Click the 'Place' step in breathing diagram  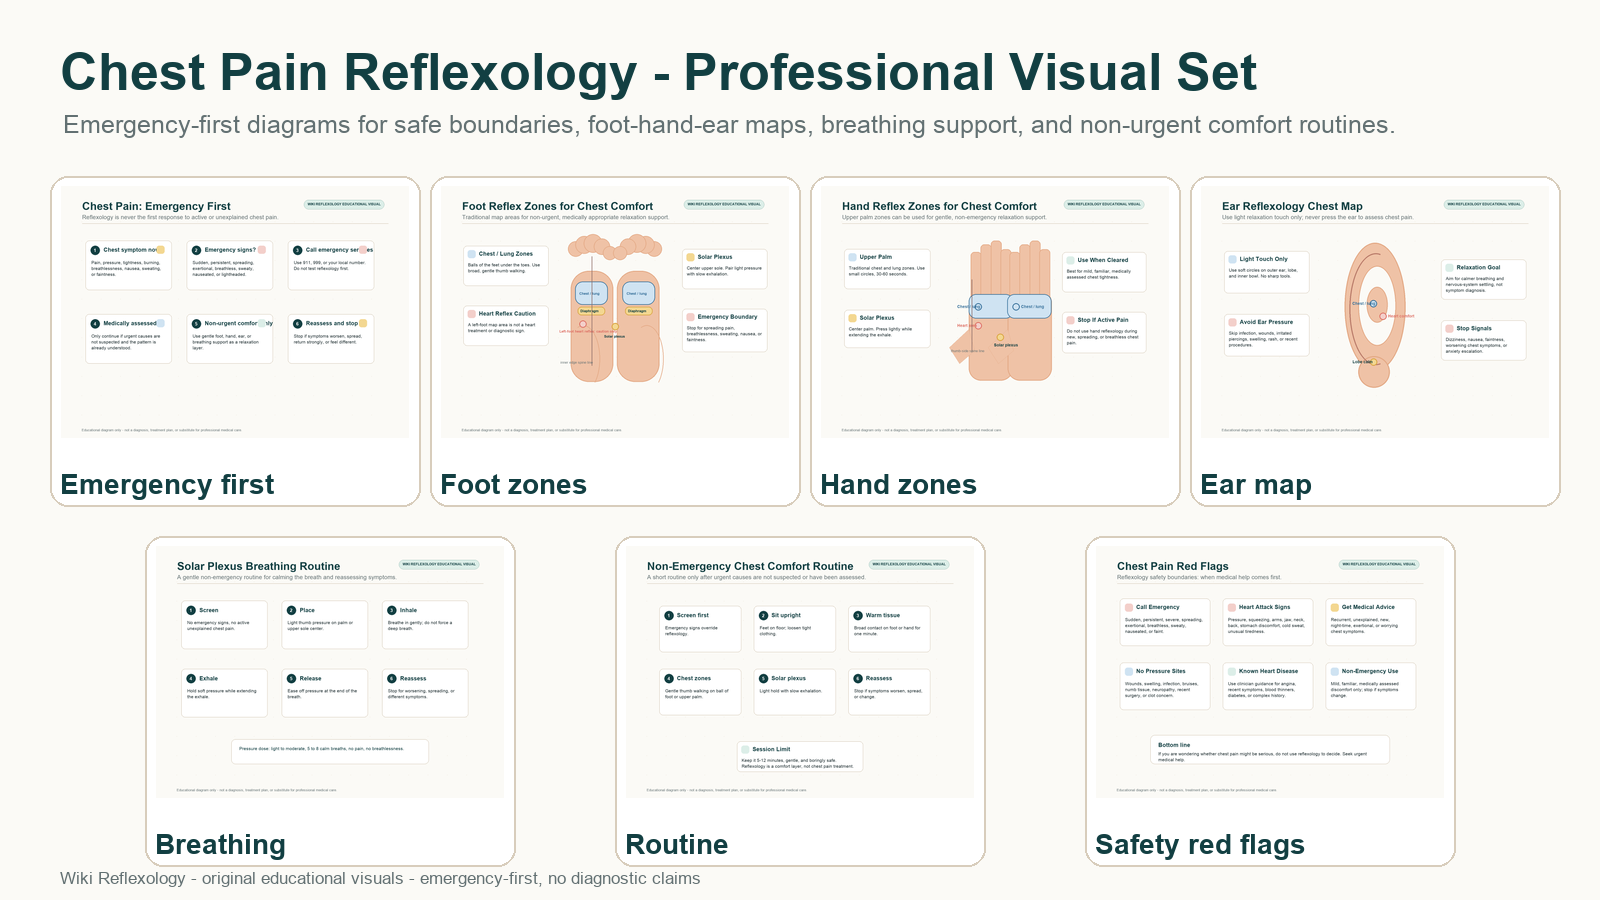(325, 625)
